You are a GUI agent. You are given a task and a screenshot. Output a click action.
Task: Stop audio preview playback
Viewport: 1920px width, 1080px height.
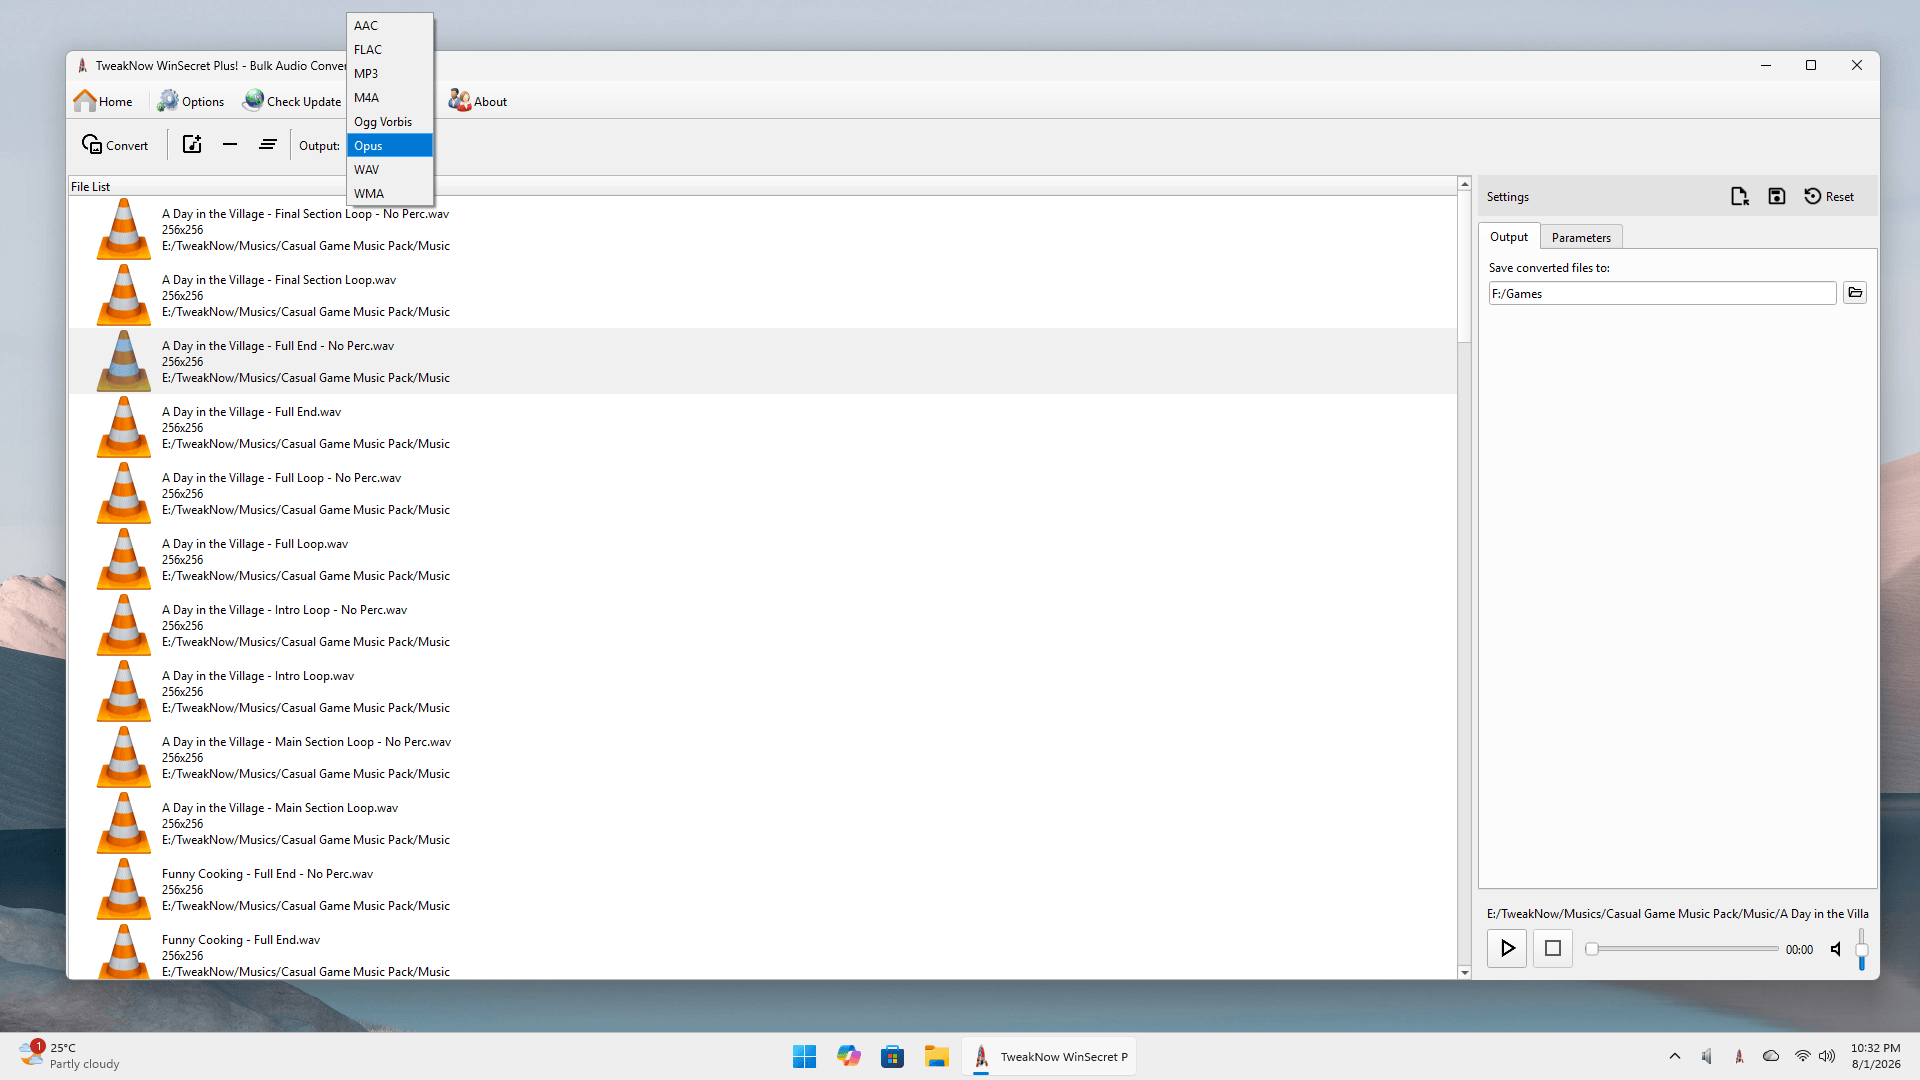[1553, 949]
